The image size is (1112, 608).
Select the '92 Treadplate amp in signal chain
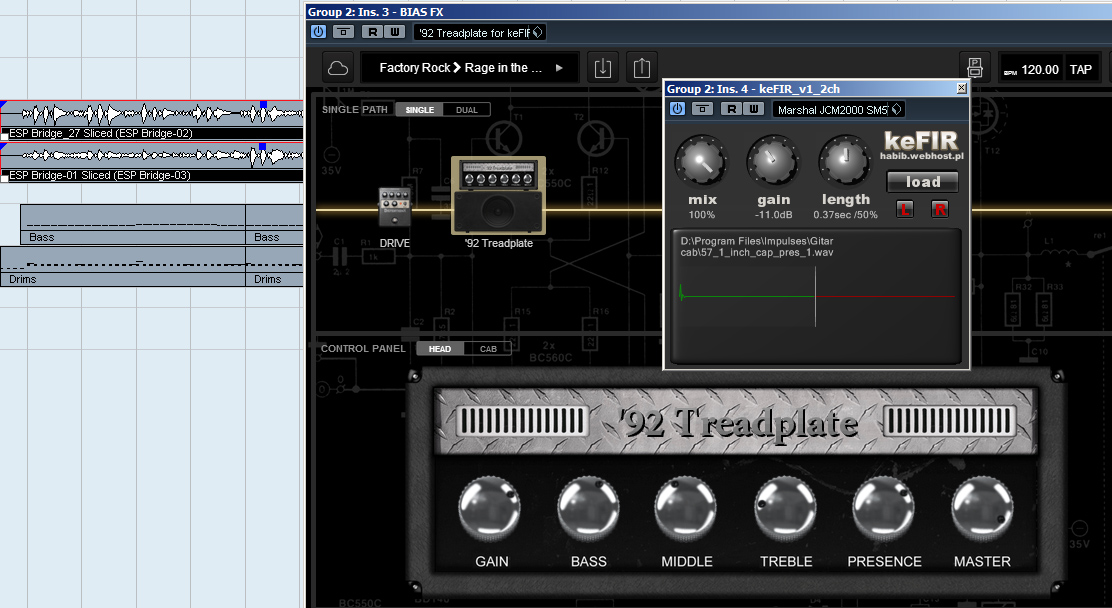click(499, 195)
